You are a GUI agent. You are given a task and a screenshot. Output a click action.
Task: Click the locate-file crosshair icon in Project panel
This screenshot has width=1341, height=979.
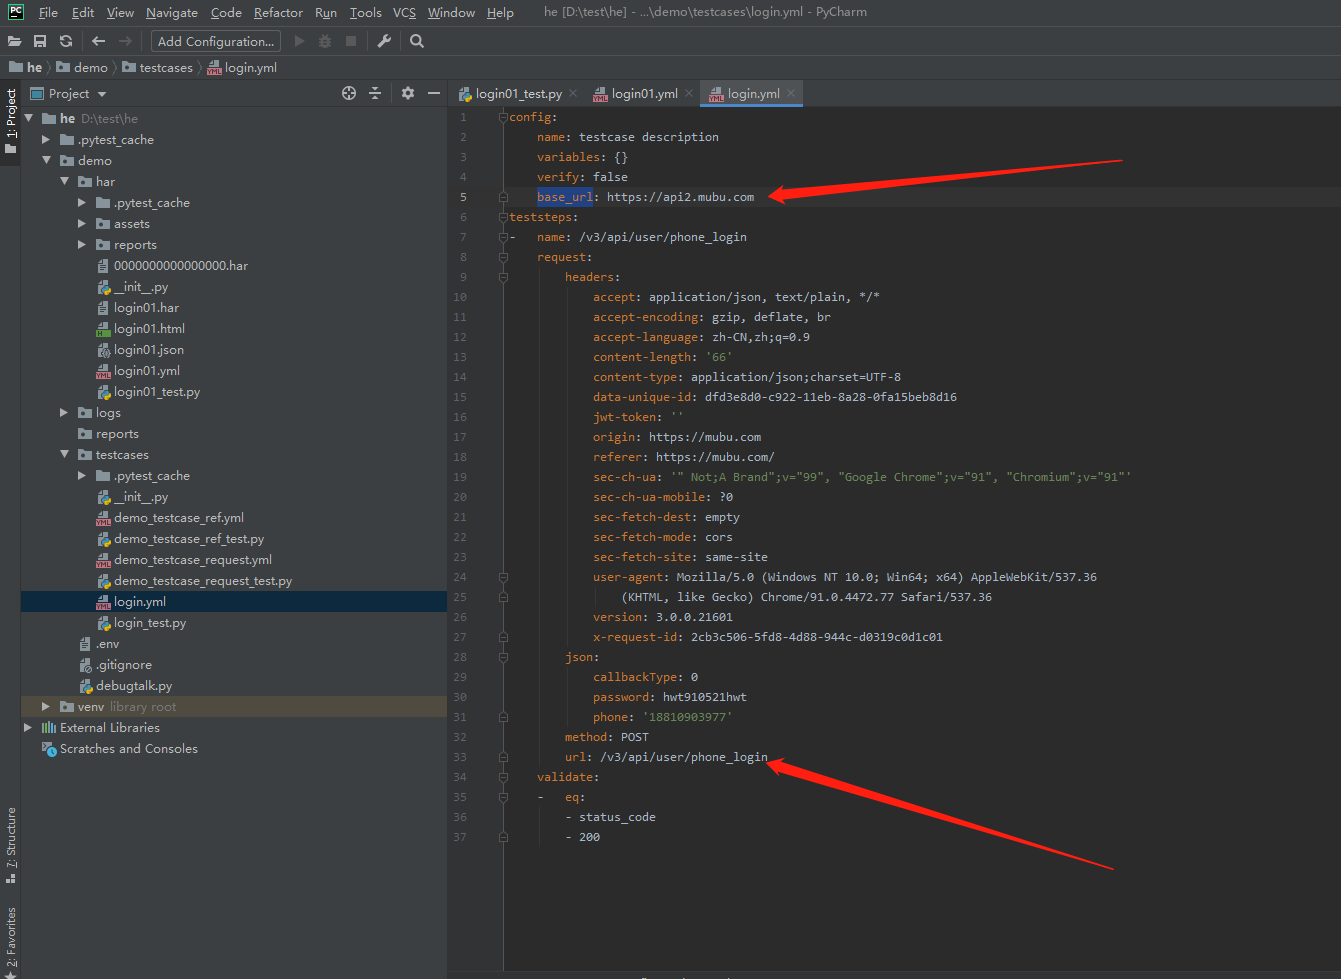[349, 93]
